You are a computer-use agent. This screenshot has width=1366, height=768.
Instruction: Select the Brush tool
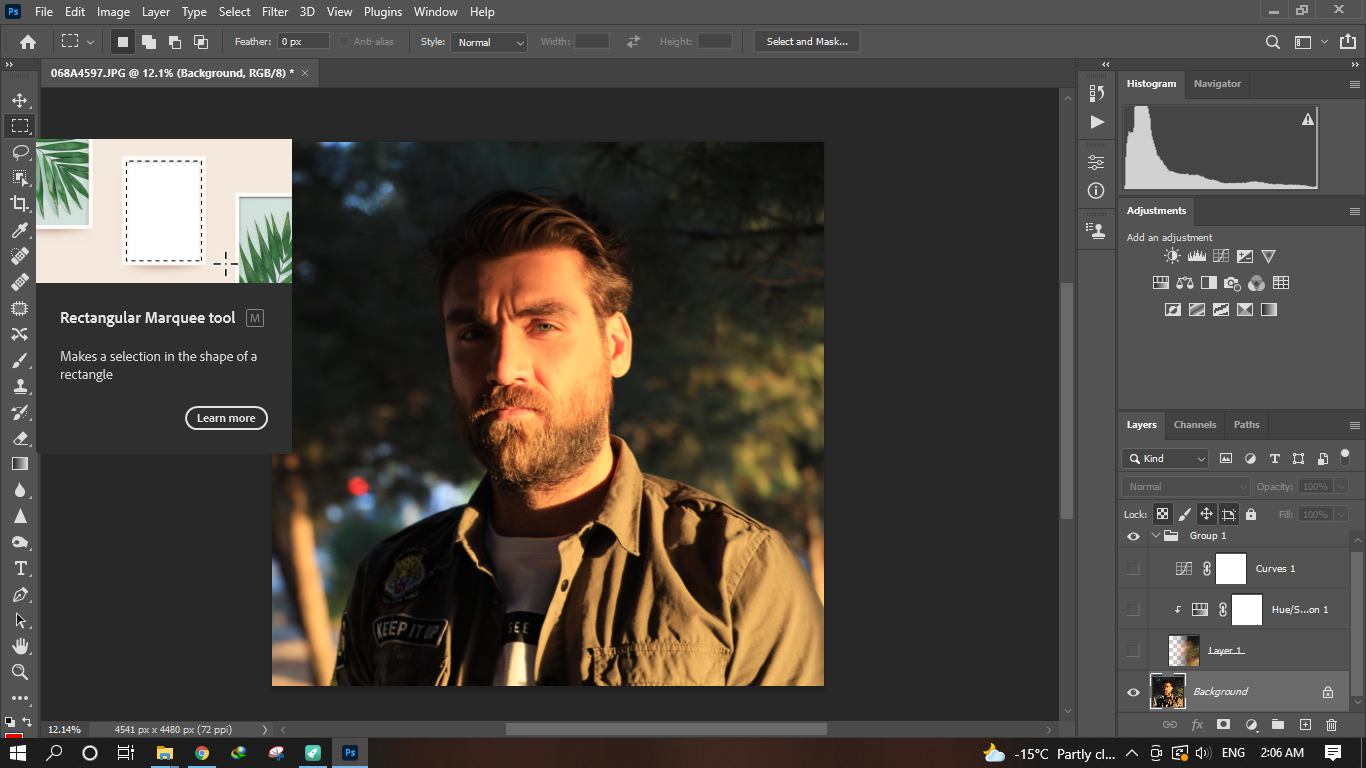[x=19, y=360]
